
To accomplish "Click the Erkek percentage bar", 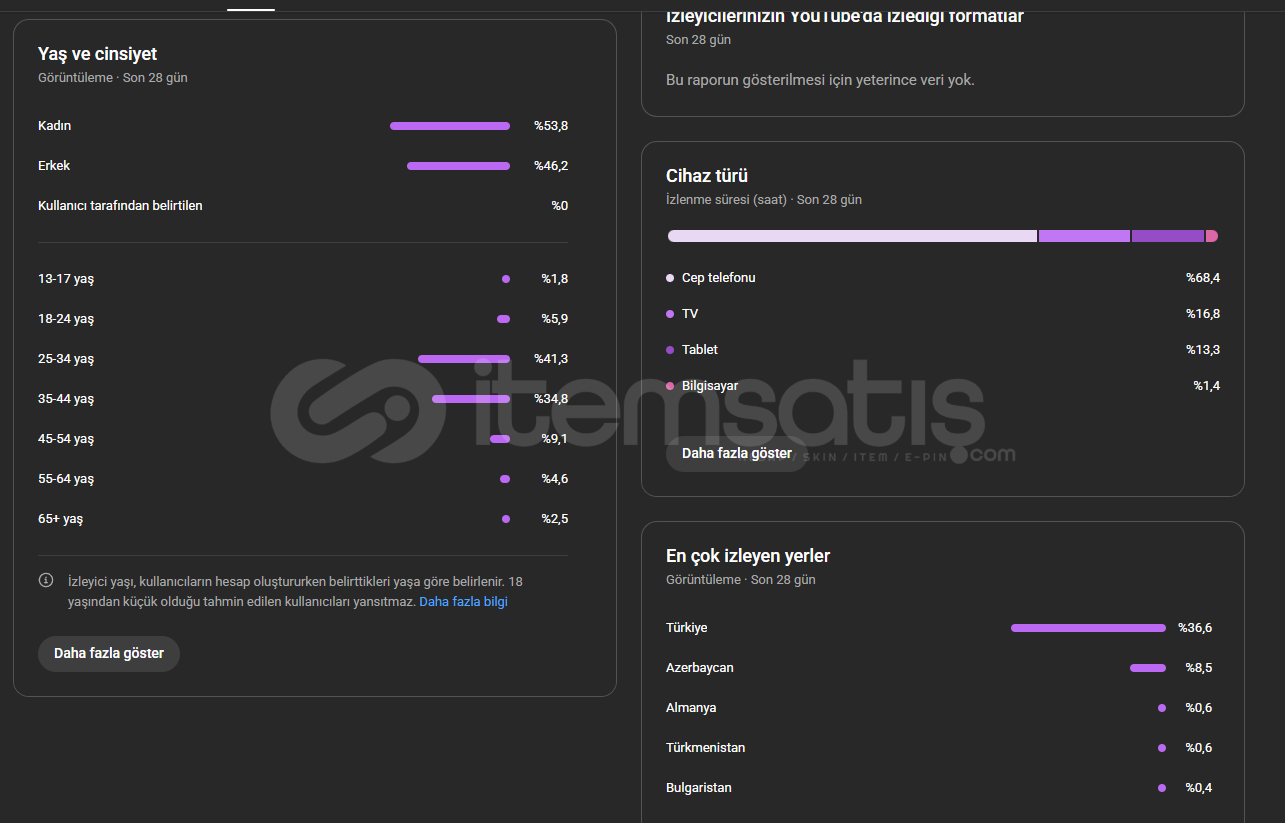I will 458,166.
